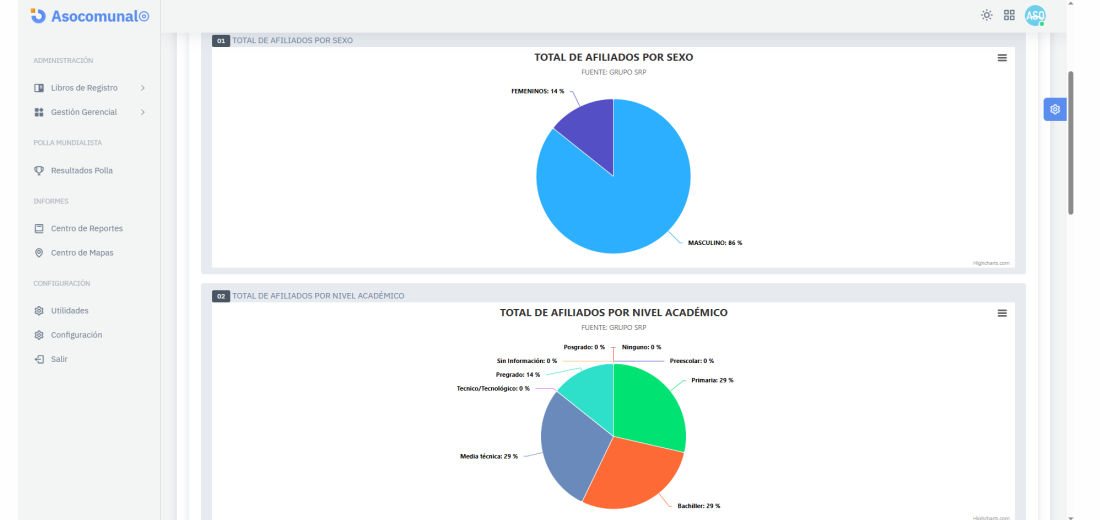The image size is (1100, 520).
Task: Click the 'MASCULINO: 86 %' label
Action: [x=715, y=243]
